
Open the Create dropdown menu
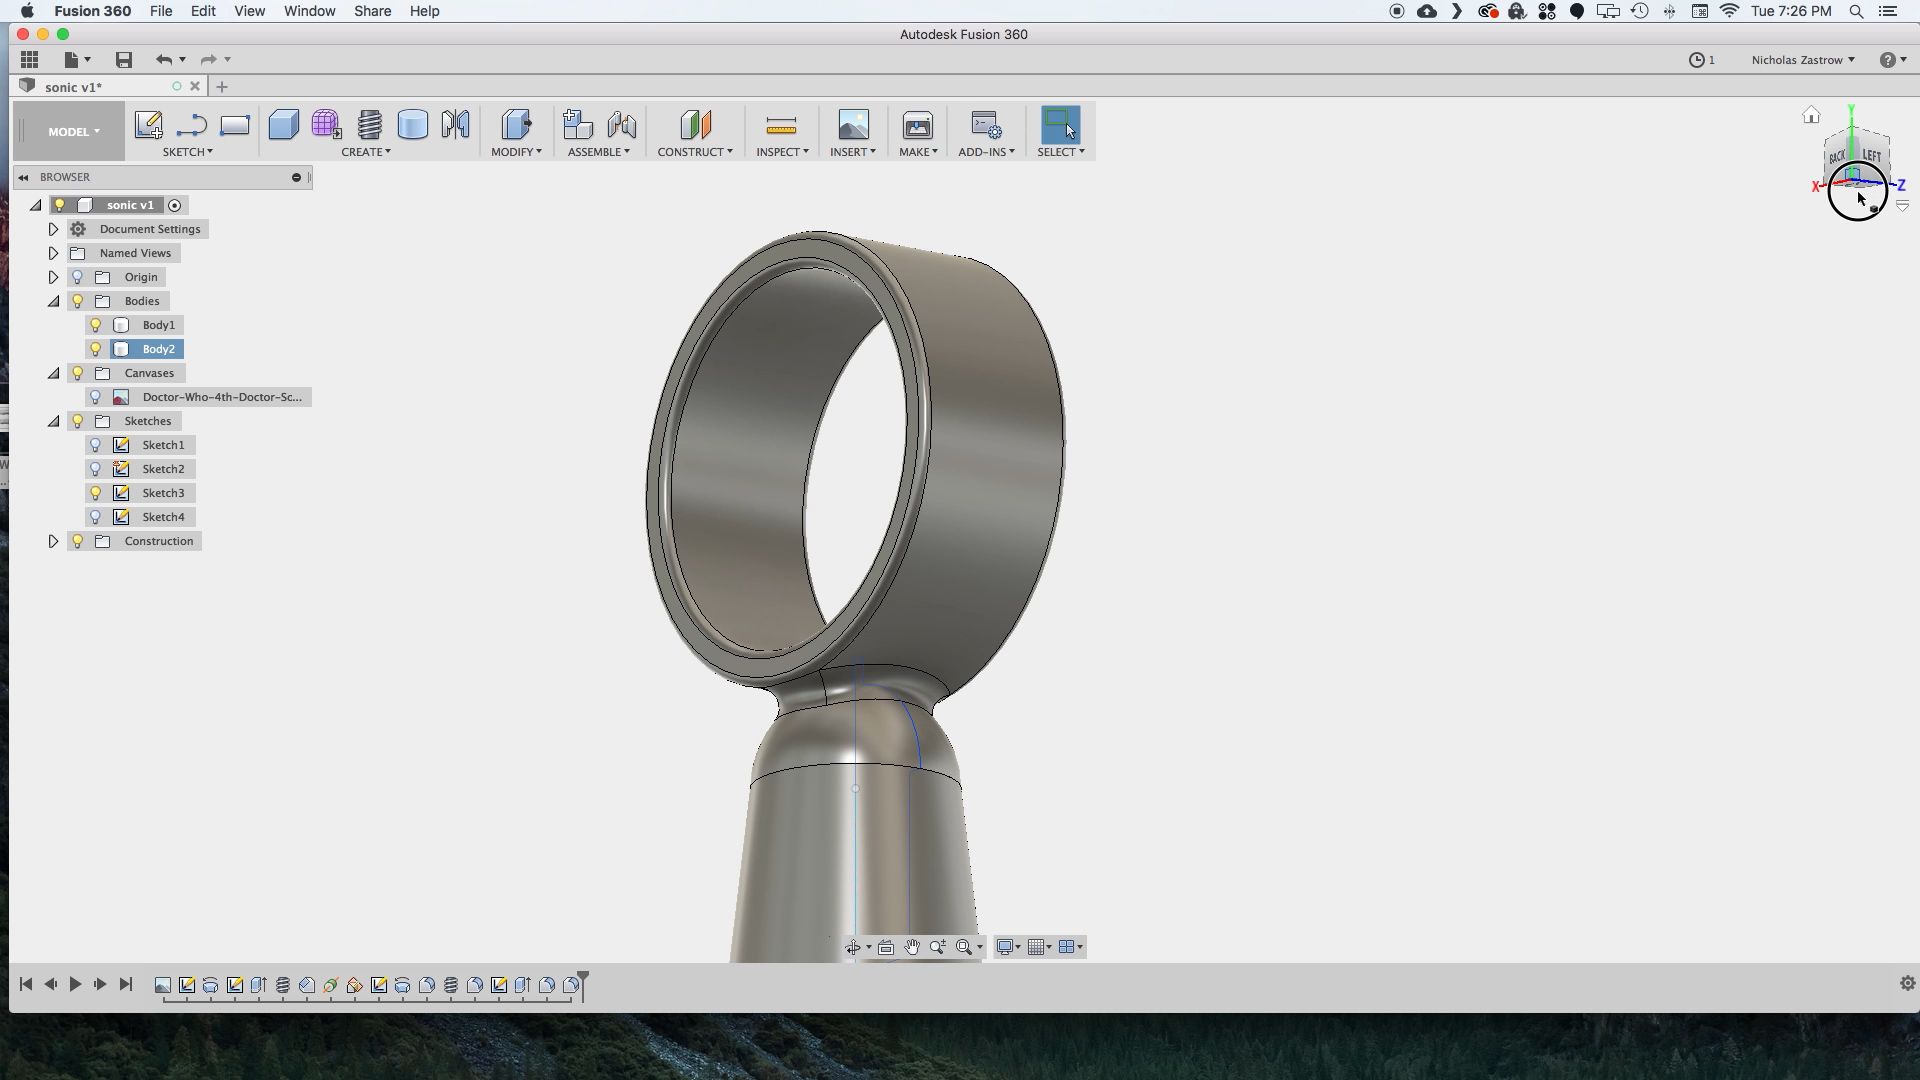[365, 152]
